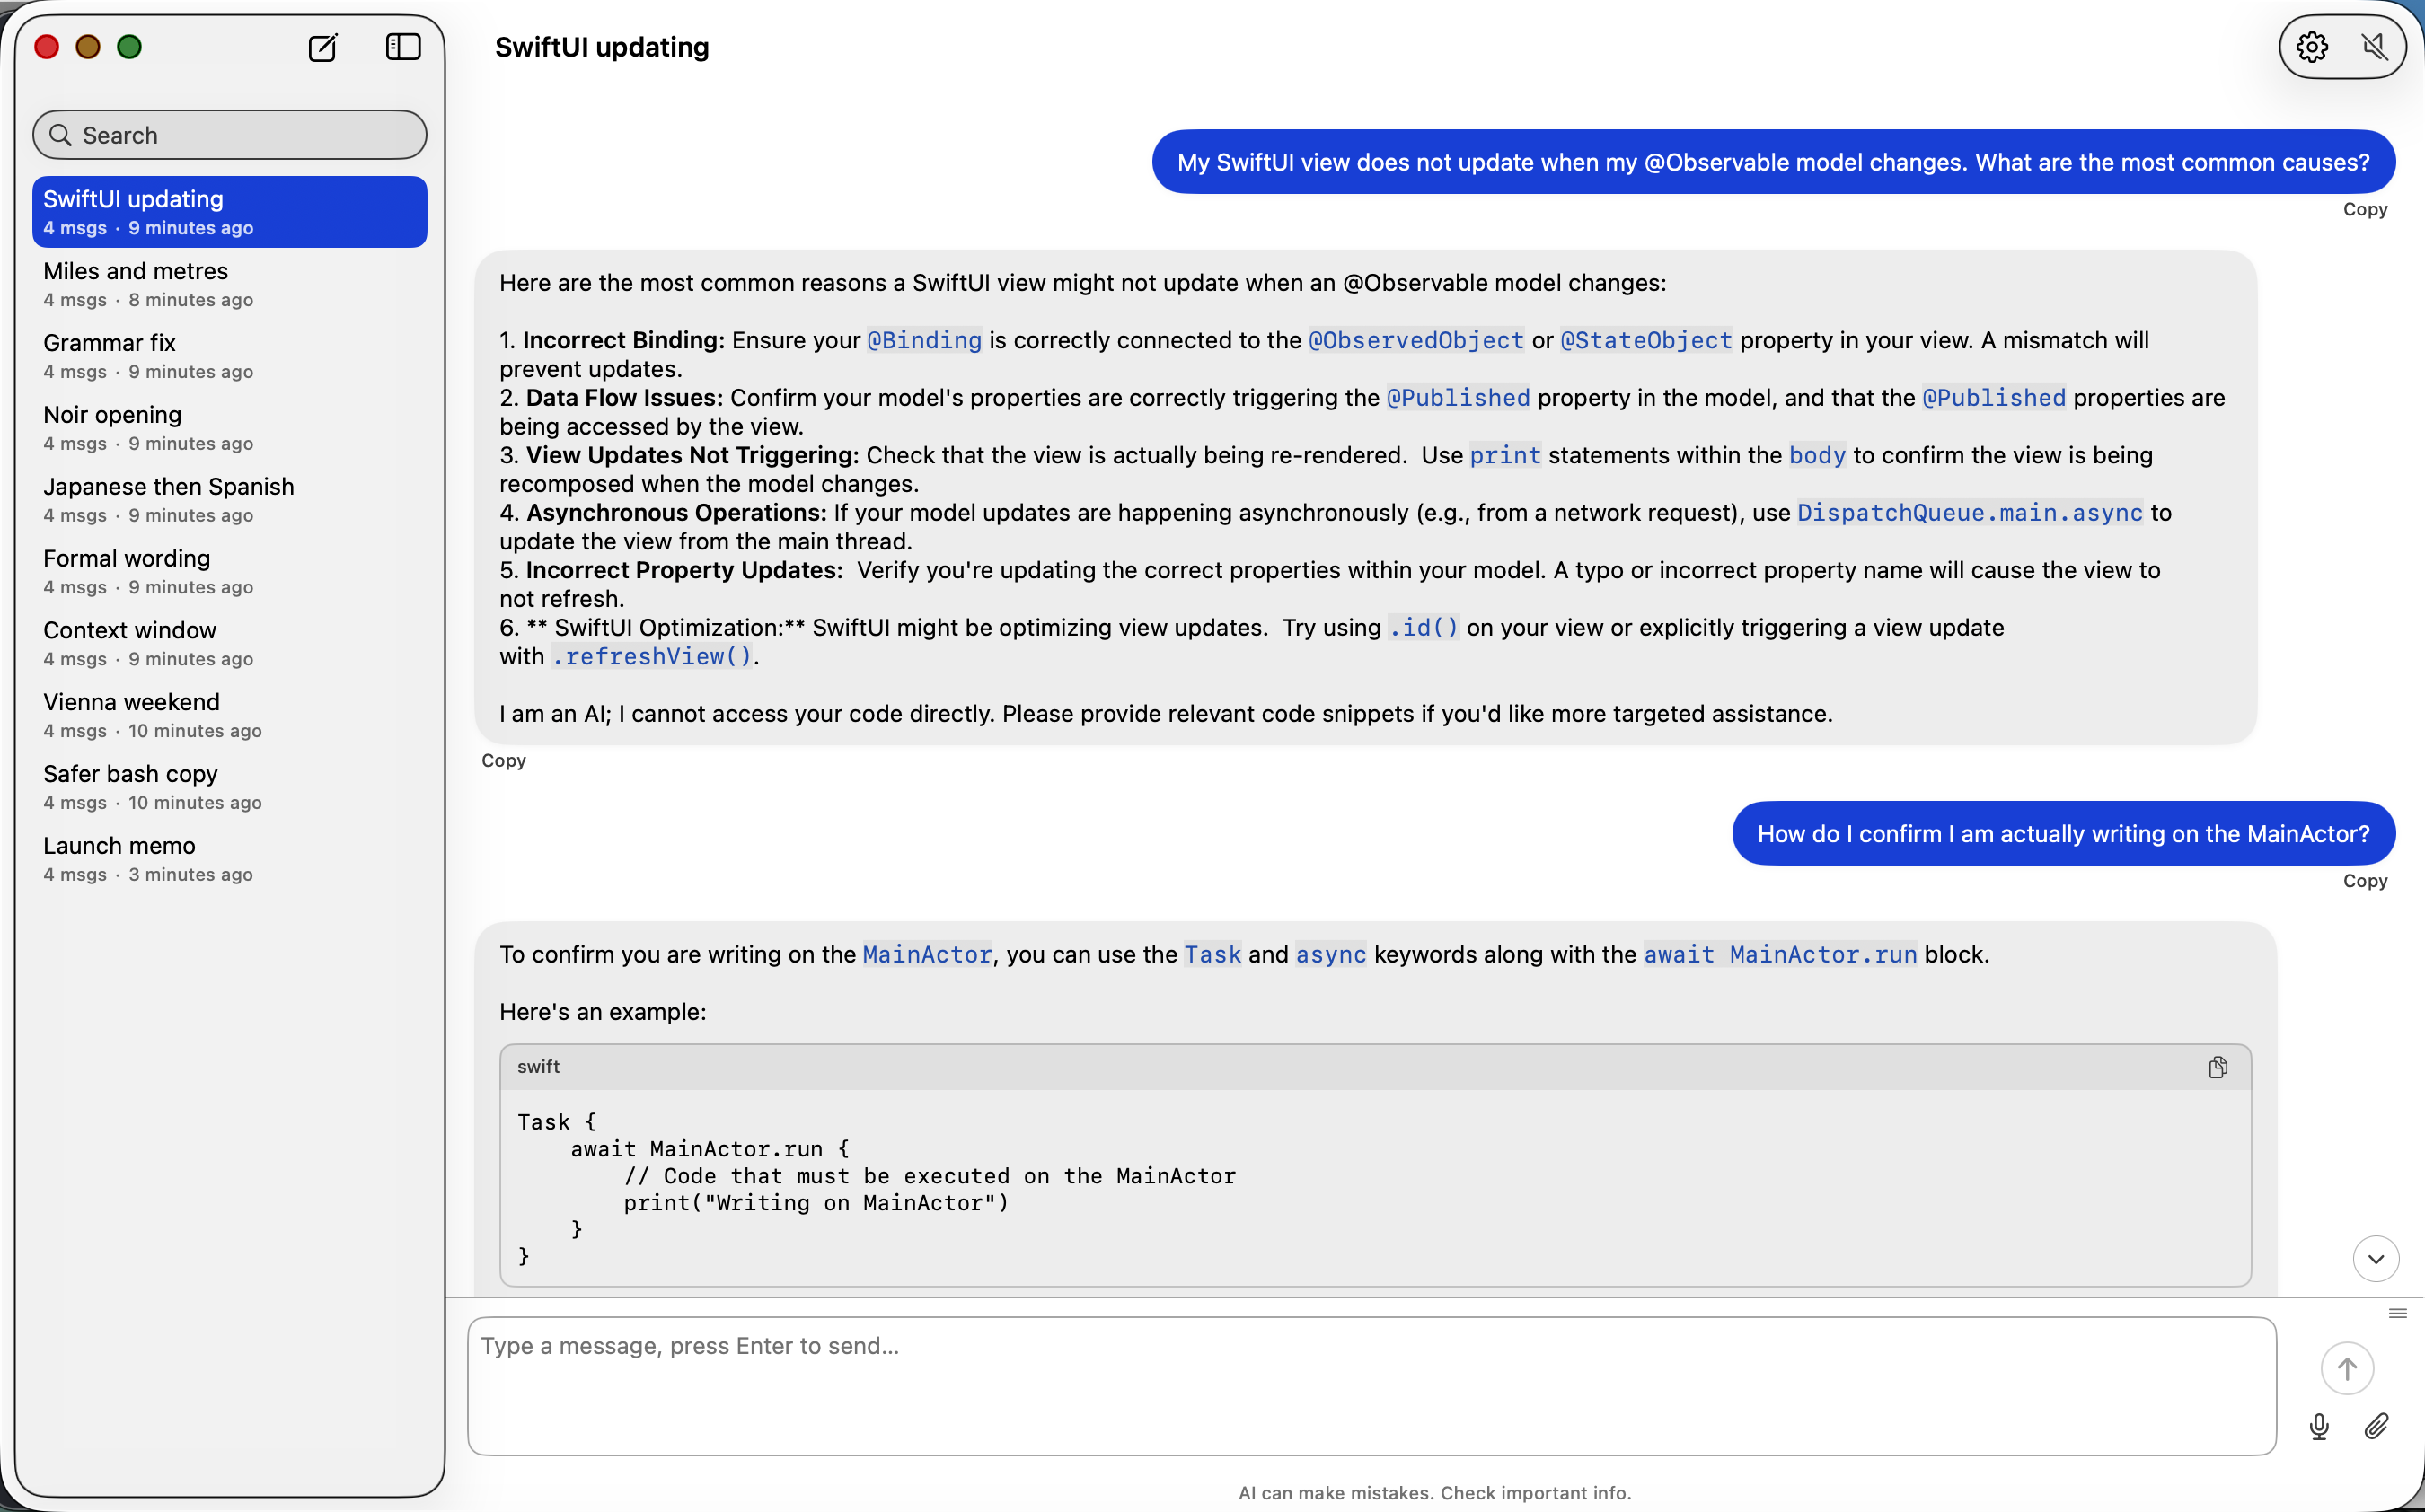Copy the MainActor question message
2425x1512 pixels.
2364,881
